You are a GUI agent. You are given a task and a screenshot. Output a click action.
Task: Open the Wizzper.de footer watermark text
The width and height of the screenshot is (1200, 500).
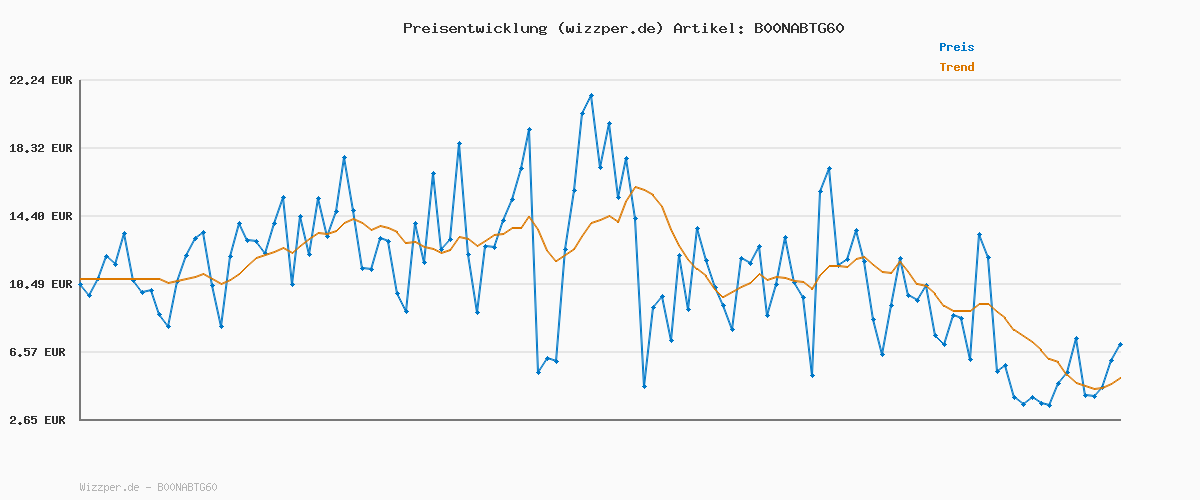[109, 487]
